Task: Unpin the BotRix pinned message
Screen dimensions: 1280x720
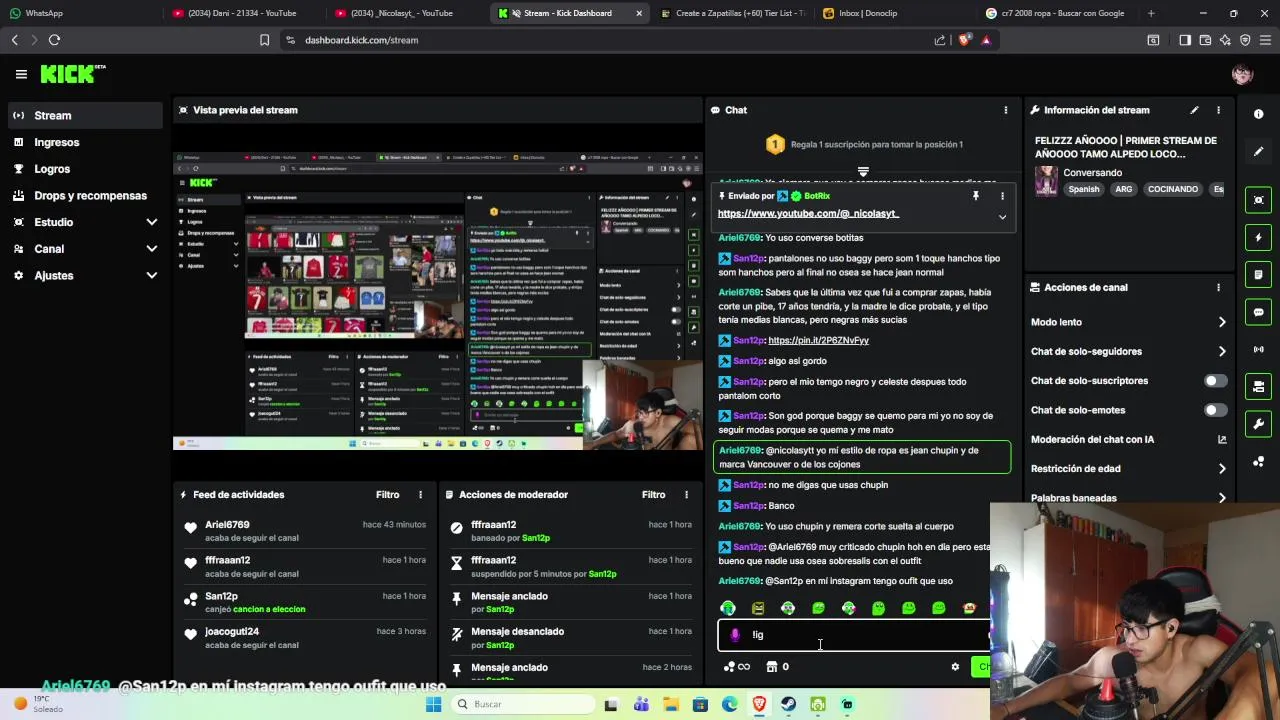Action: pos(975,196)
